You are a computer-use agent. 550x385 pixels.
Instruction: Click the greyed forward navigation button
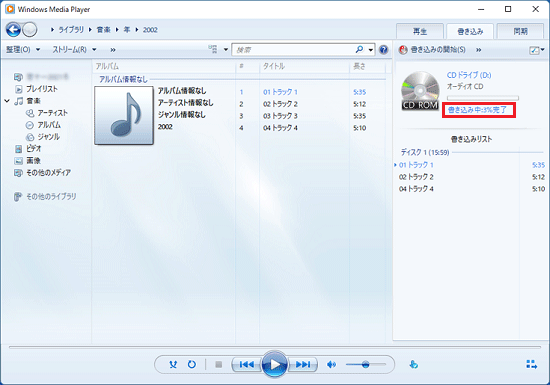tap(30, 30)
